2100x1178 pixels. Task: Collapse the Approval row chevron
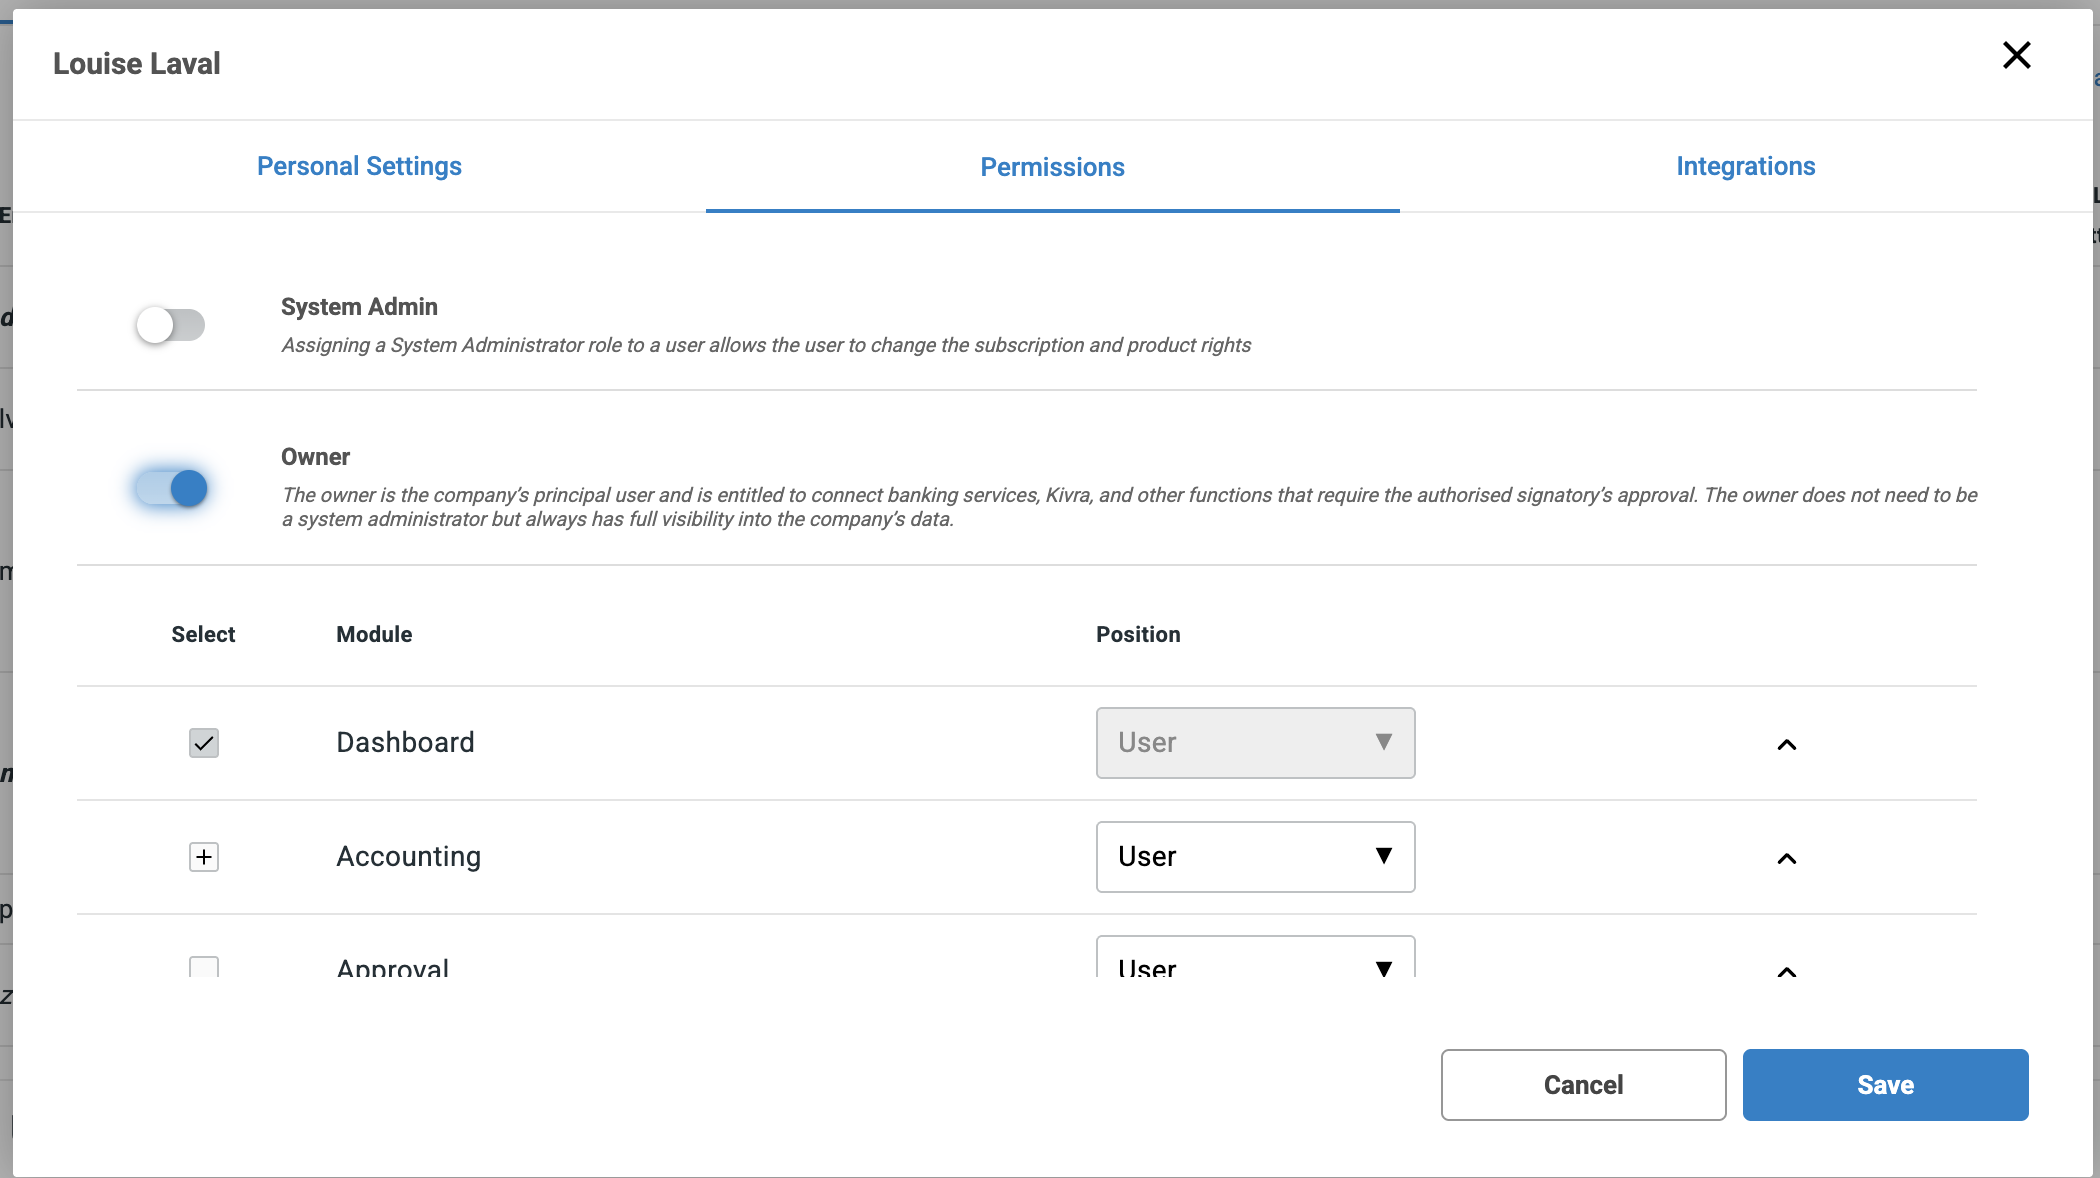pyautogui.click(x=1786, y=971)
